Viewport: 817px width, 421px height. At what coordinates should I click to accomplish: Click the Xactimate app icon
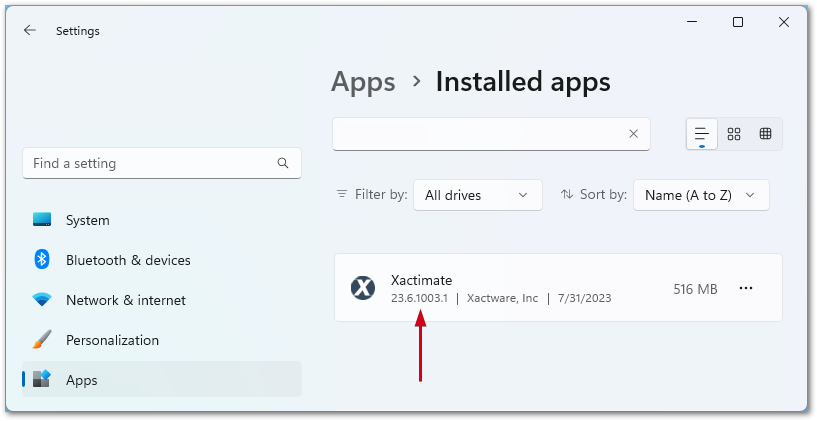click(x=363, y=288)
